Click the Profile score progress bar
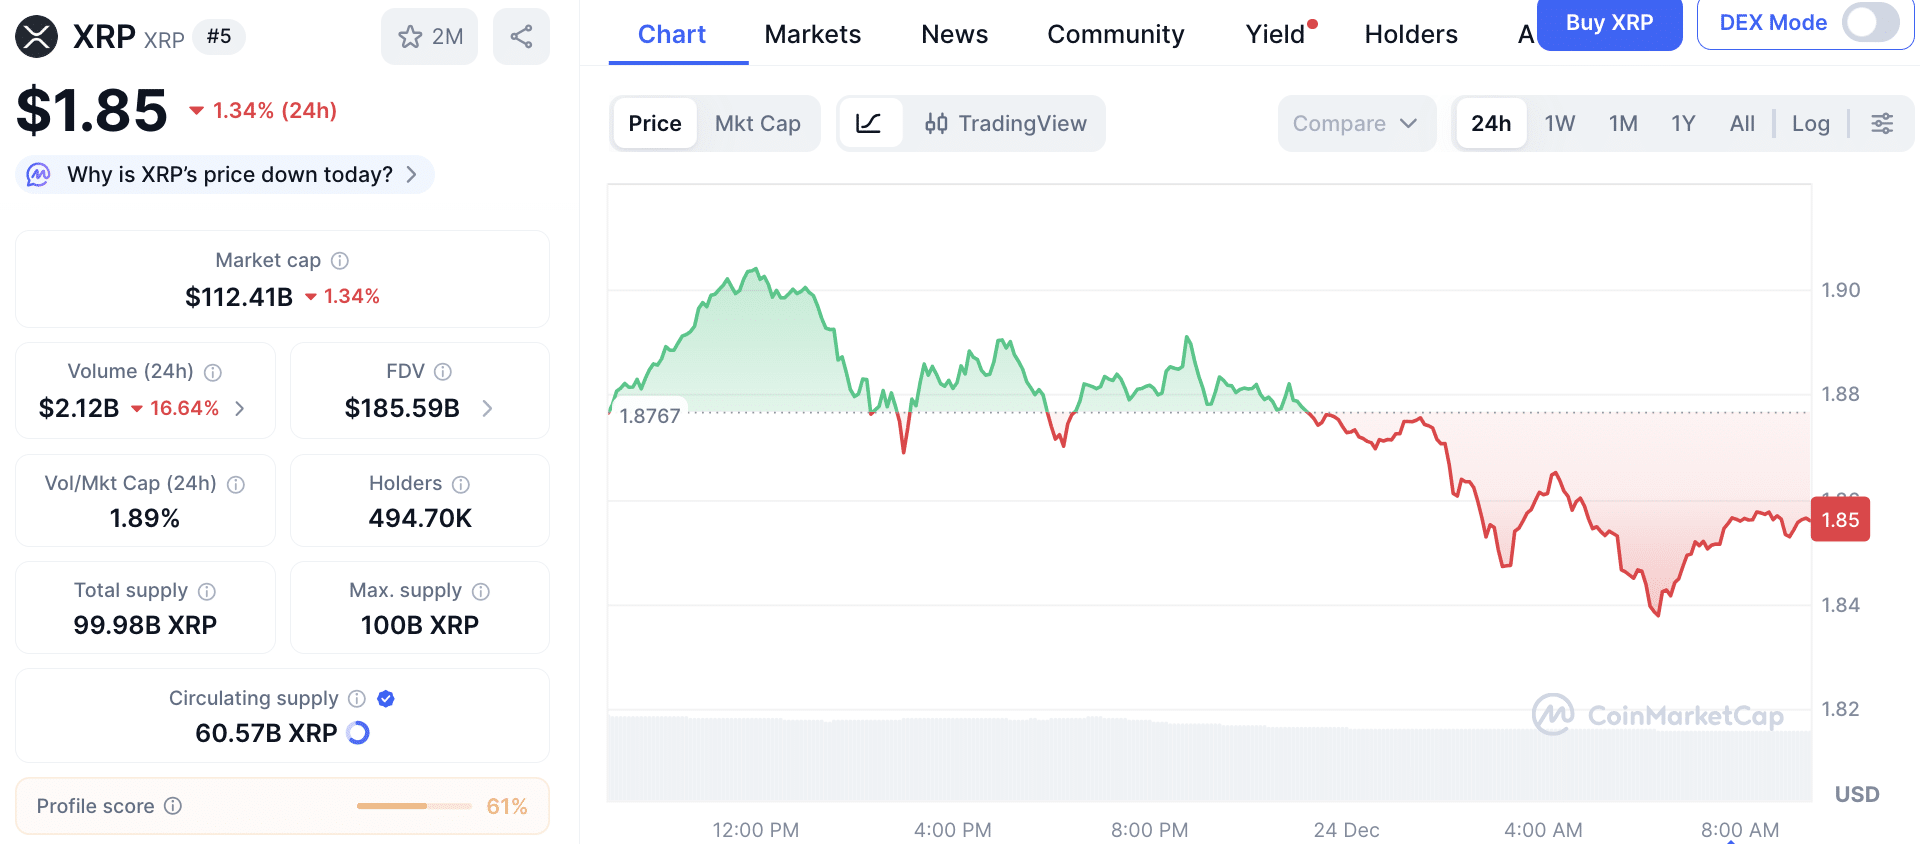This screenshot has width=1920, height=844. click(414, 806)
